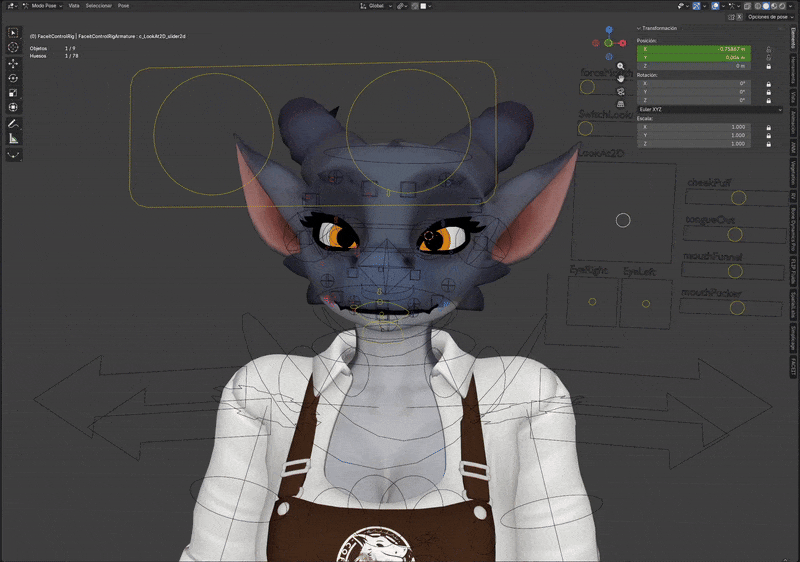800x562 pixels.
Task: Click blue Z axis atop navigation gizmo
Action: tap(609, 30)
